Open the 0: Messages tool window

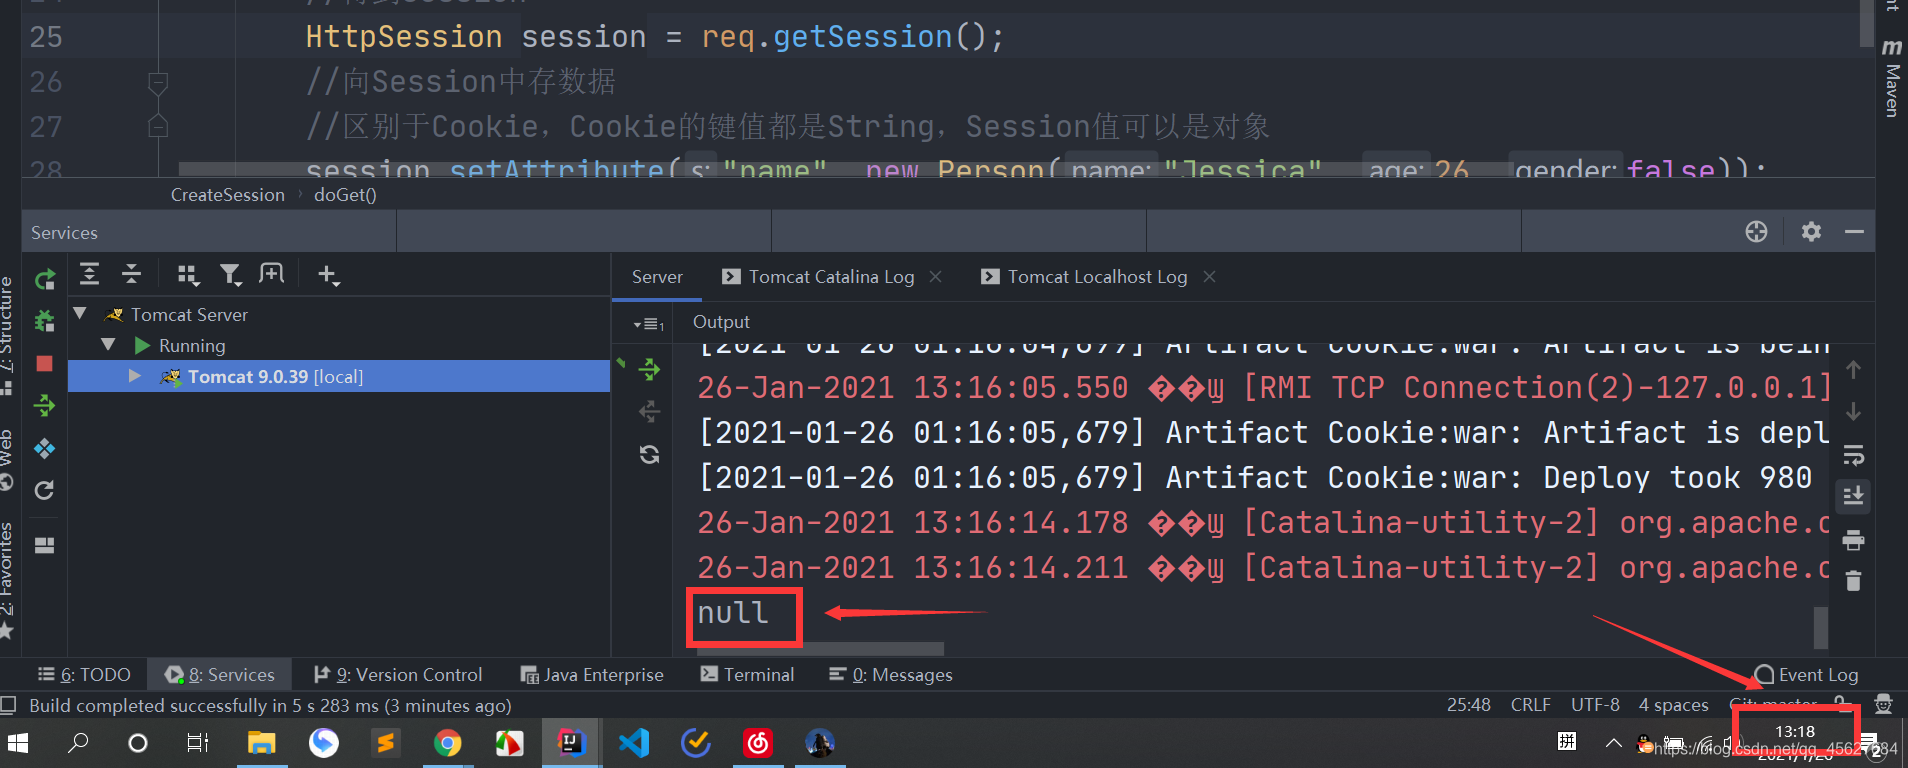(891, 675)
